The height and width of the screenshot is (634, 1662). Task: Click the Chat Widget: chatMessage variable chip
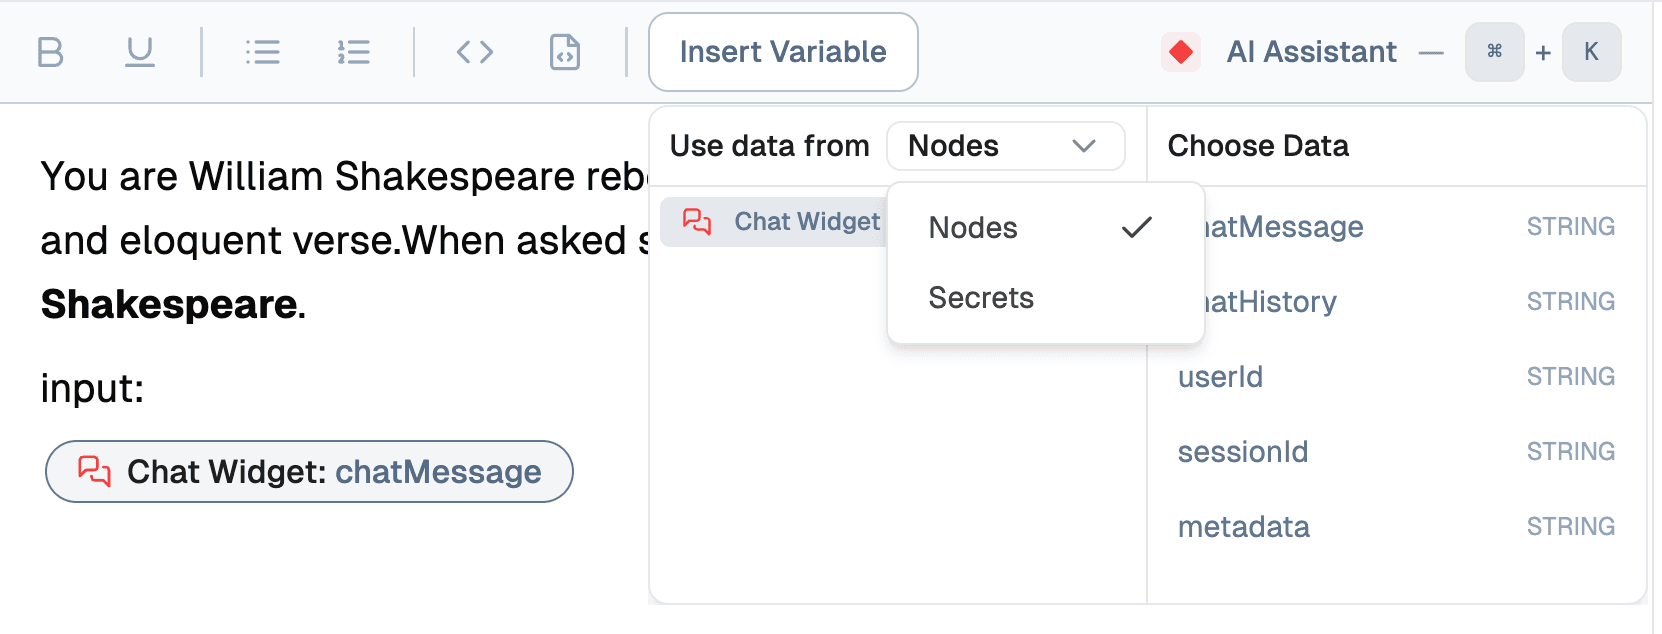[x=309, y=472]
